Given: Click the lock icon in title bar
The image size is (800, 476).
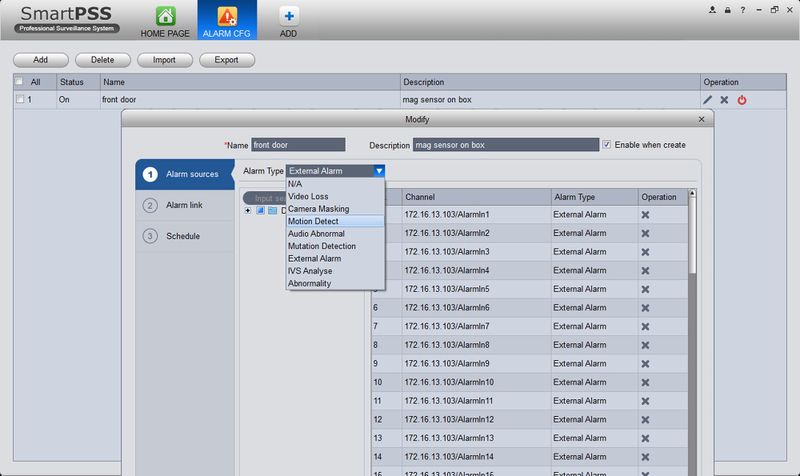Looking at the screenshot, I should tap(726, 9).
